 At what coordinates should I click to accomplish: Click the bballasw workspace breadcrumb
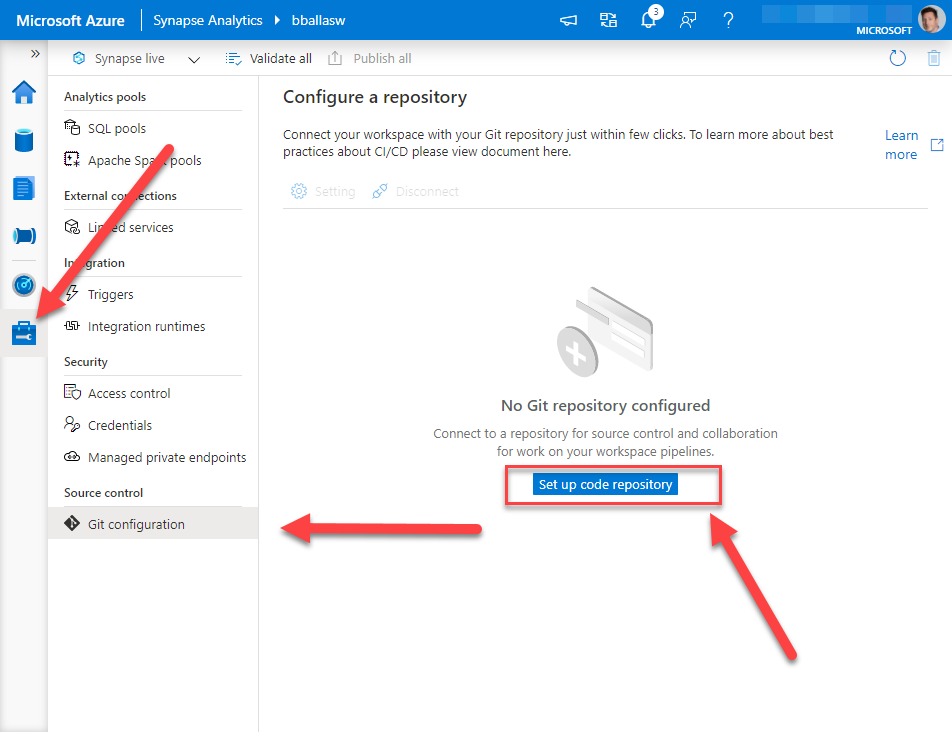pos(318,20)
